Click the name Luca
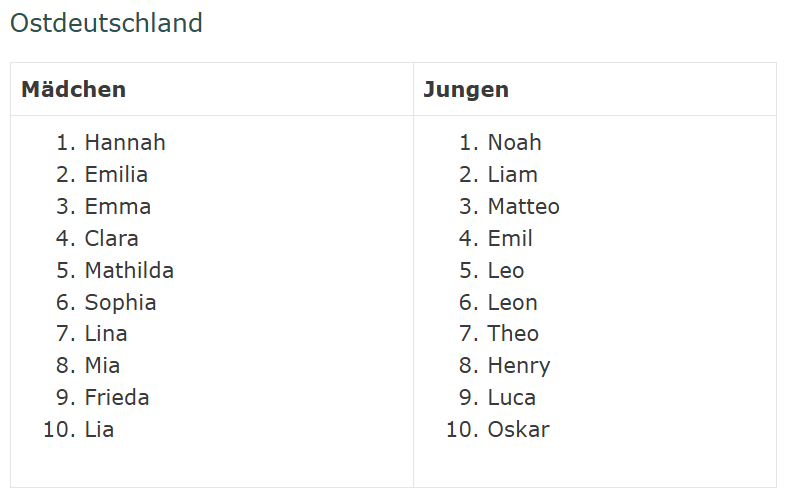The height and width of the screenshot is (498, 788). click(511, 398)
